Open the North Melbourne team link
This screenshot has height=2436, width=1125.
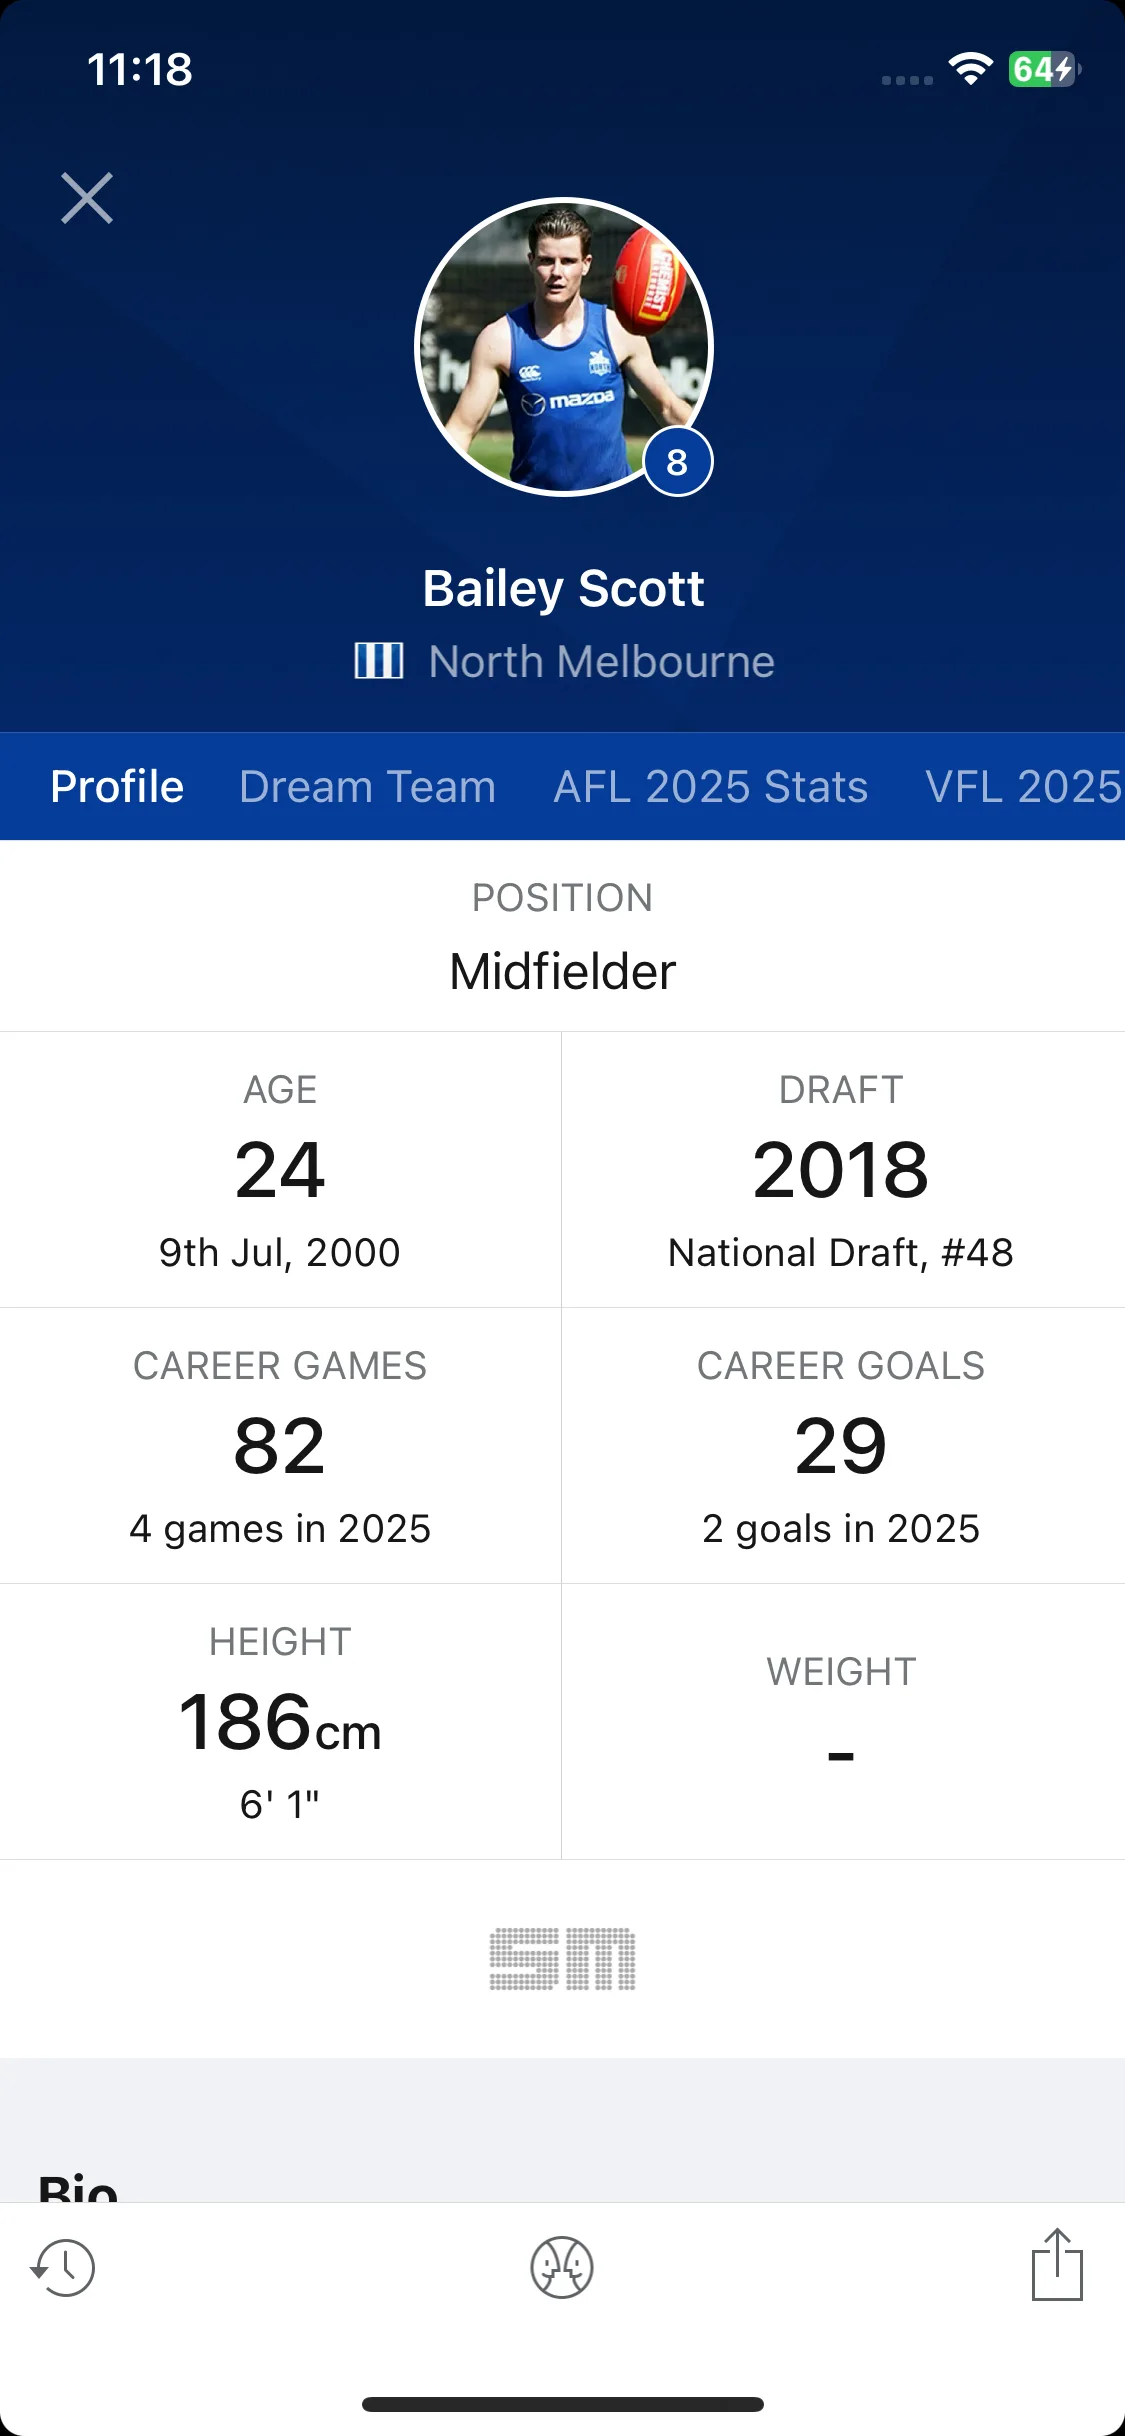pos(602,661)
